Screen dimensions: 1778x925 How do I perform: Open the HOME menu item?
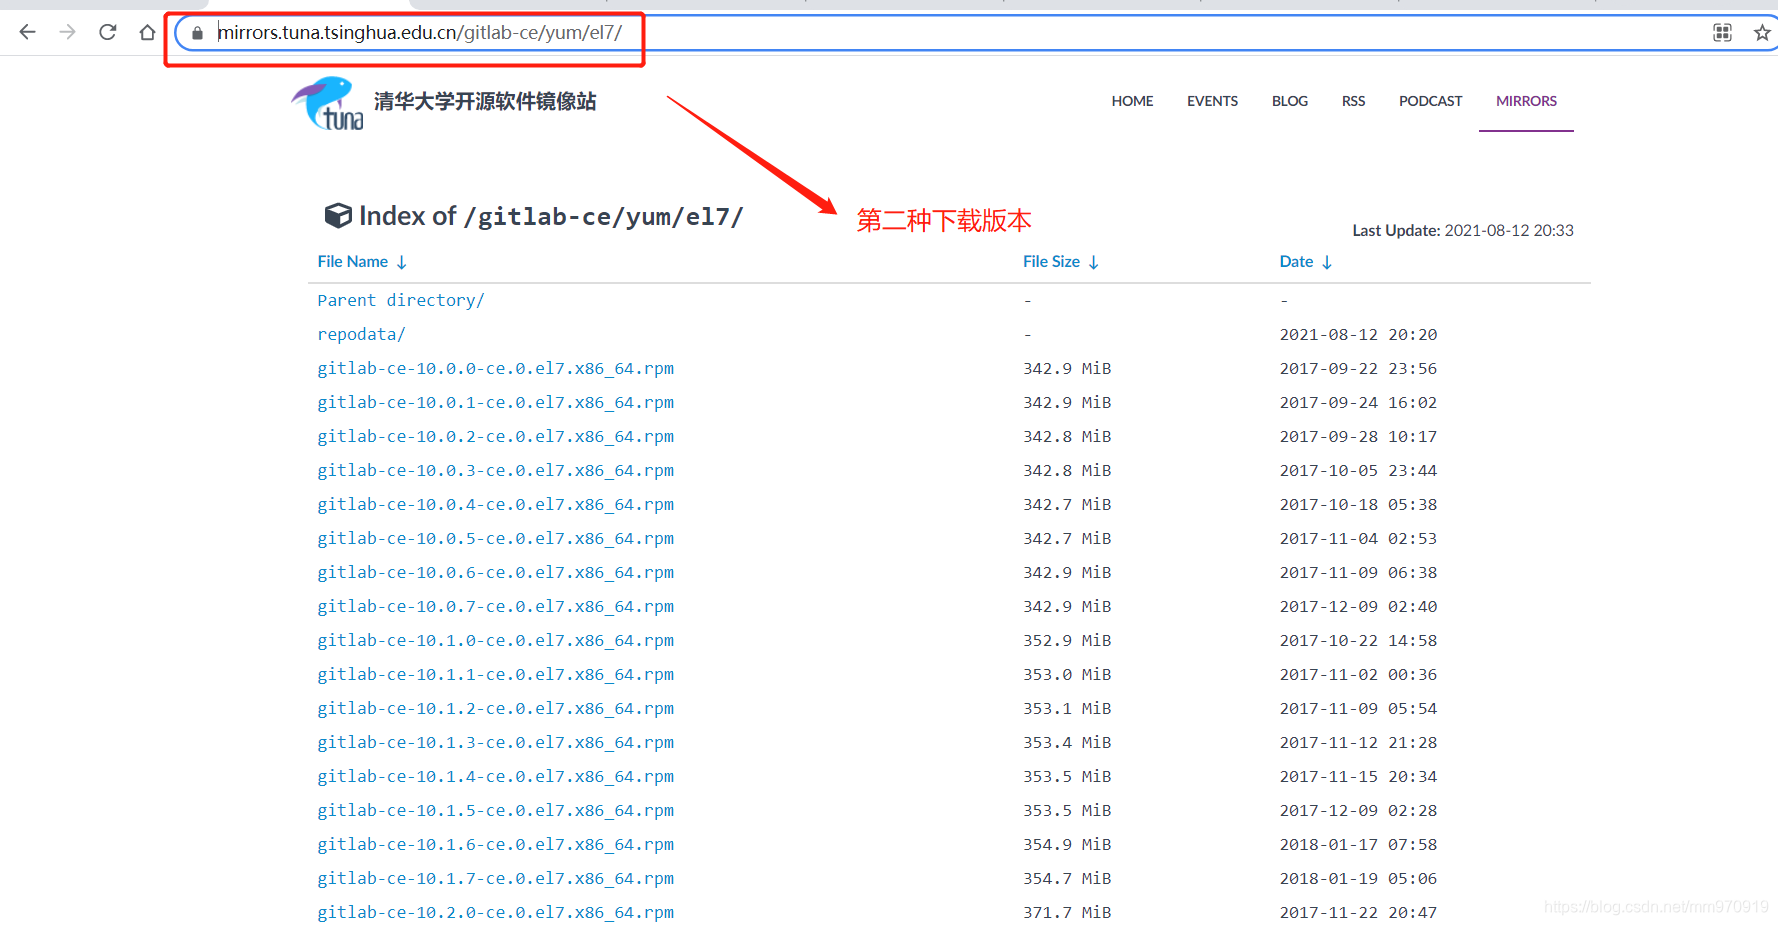[x=1132, y=101]
